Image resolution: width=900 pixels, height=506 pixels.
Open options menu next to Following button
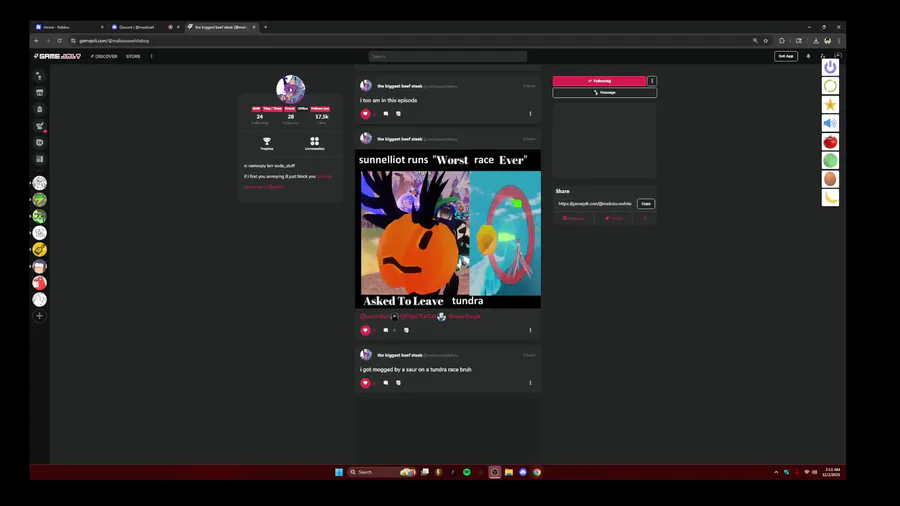[x=652, y=81]
